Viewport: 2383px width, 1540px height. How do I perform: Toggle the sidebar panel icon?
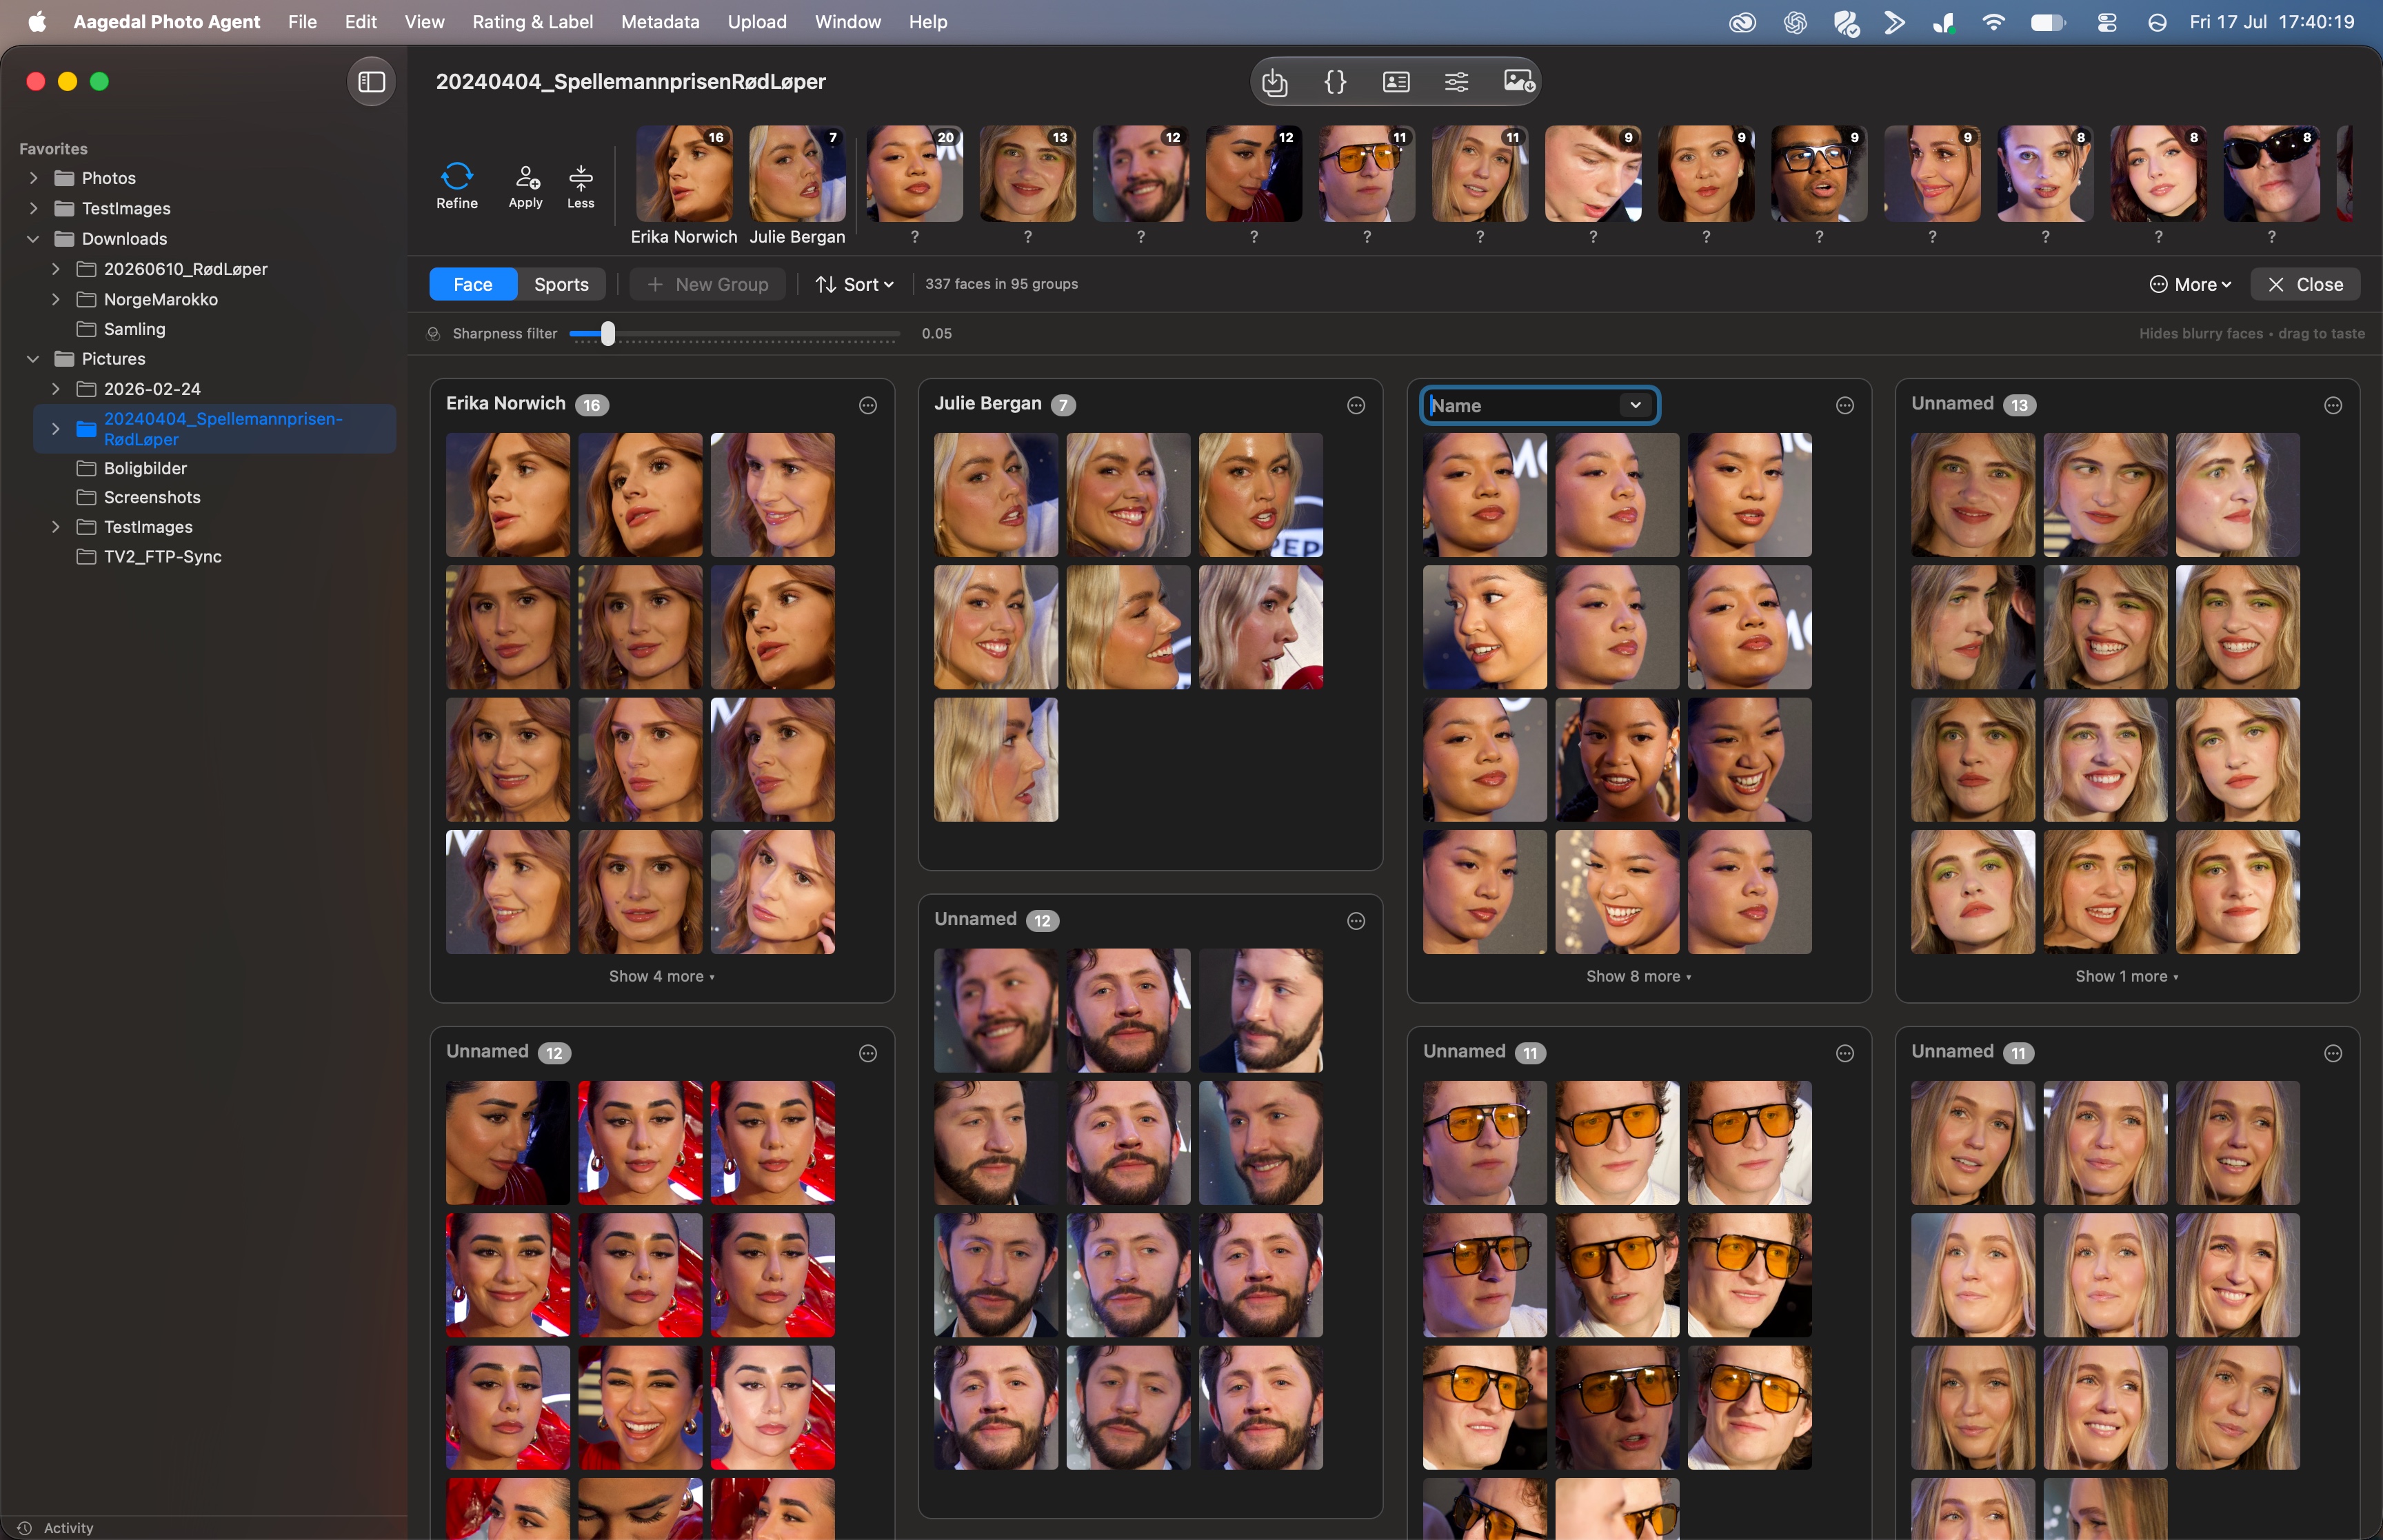point(371,81)
